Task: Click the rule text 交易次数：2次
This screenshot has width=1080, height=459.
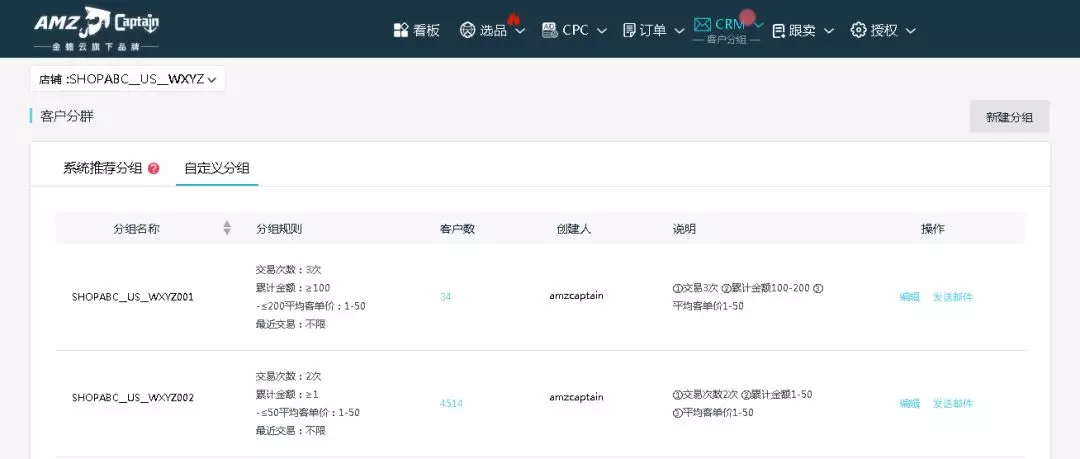Action: tap(289, 376)
